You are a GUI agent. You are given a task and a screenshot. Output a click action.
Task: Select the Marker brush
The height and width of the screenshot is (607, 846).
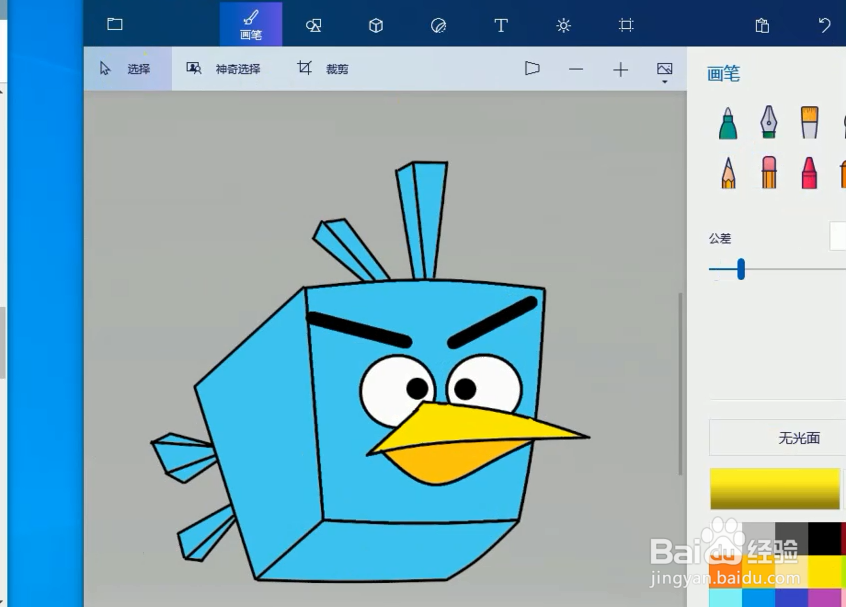[x=727, y=122]
